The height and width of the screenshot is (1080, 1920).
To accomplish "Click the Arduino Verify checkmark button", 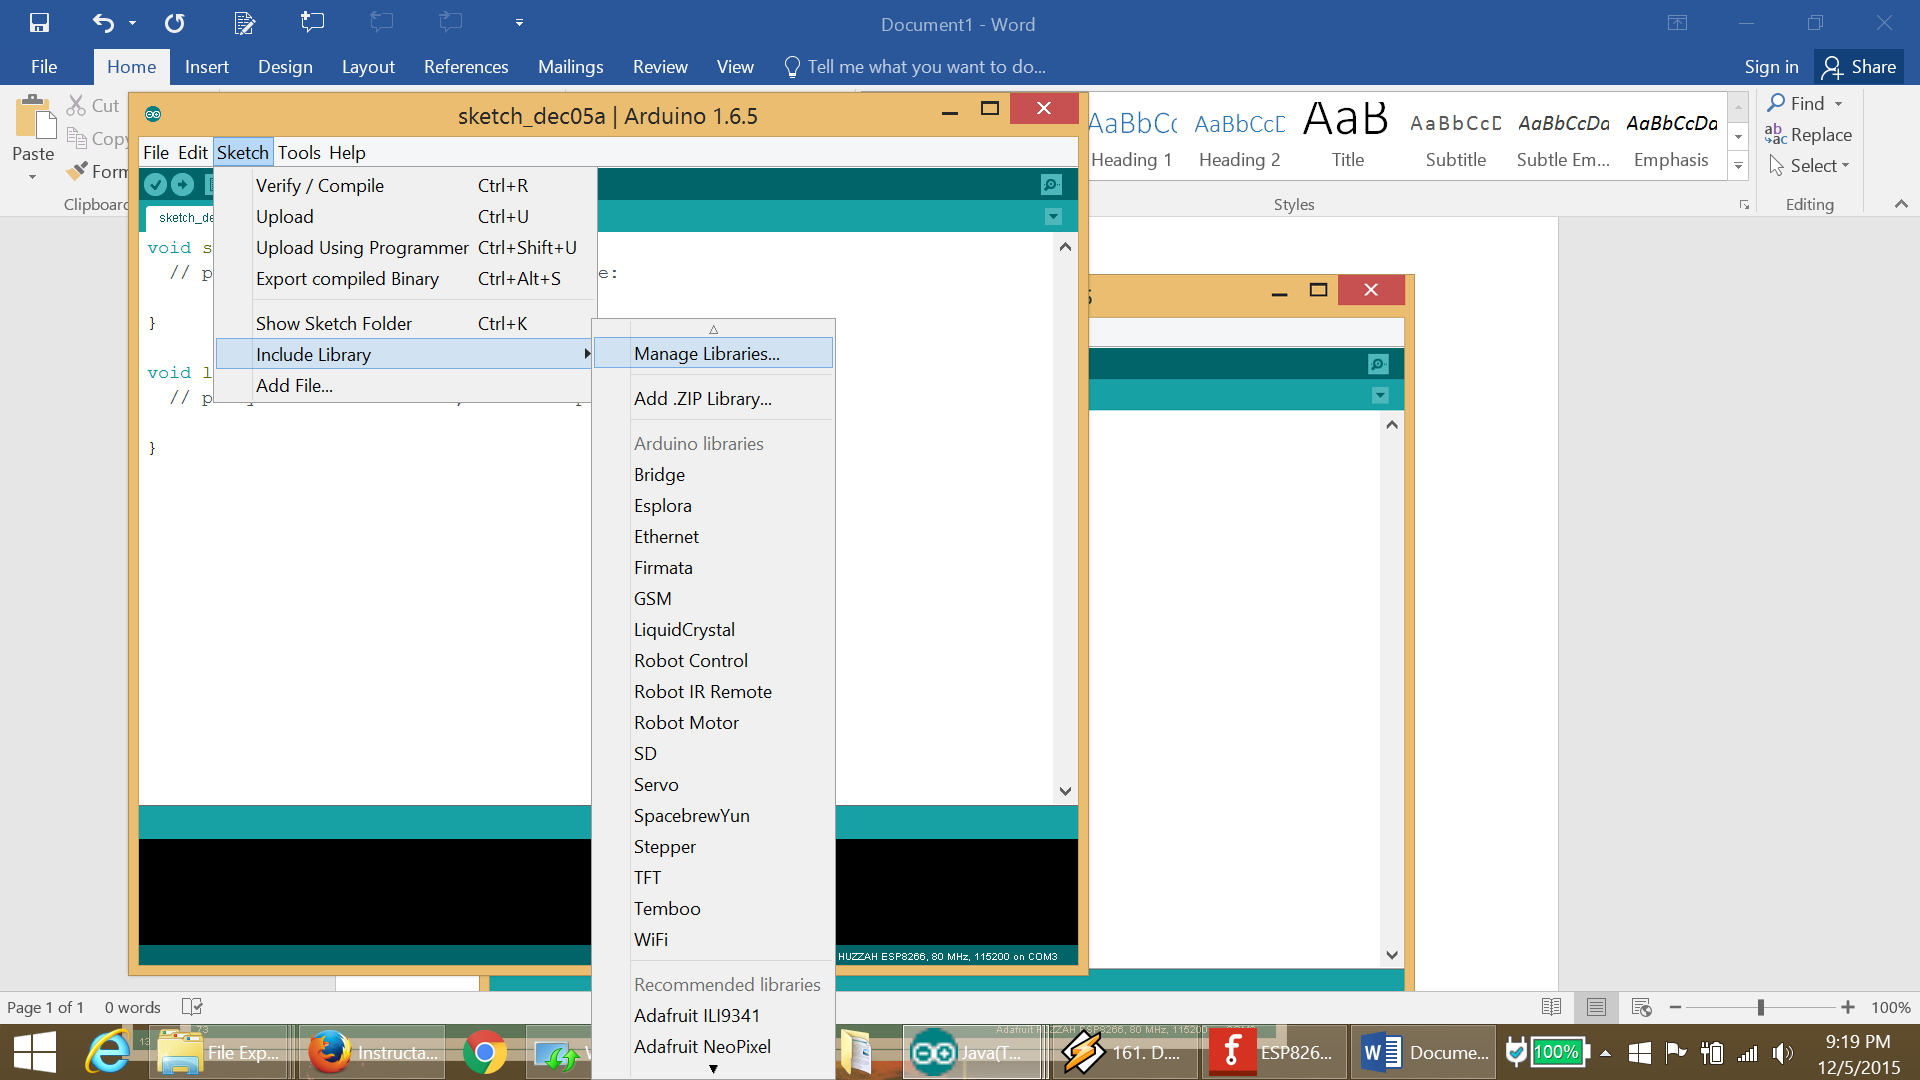I will coord(155,184).
